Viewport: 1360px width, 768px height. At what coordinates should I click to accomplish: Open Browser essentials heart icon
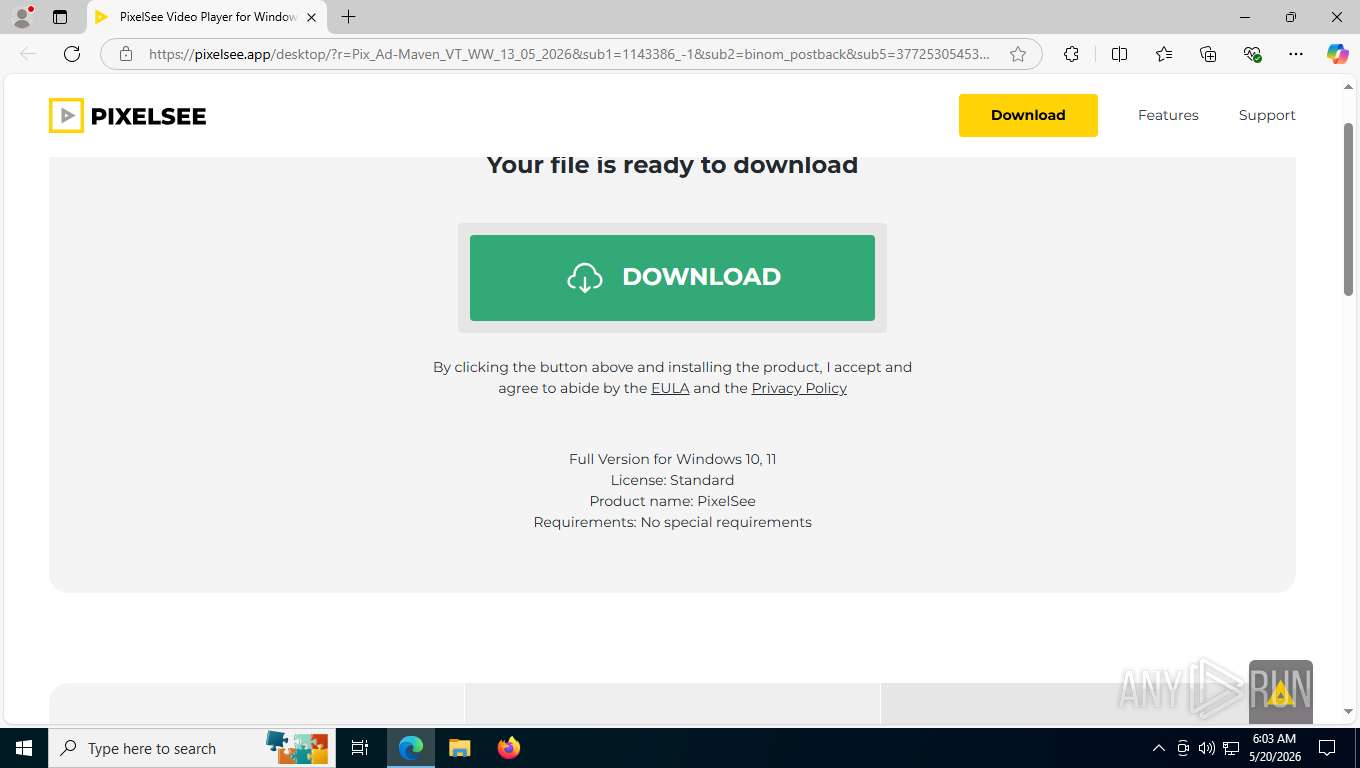(x=1252, y=54)
